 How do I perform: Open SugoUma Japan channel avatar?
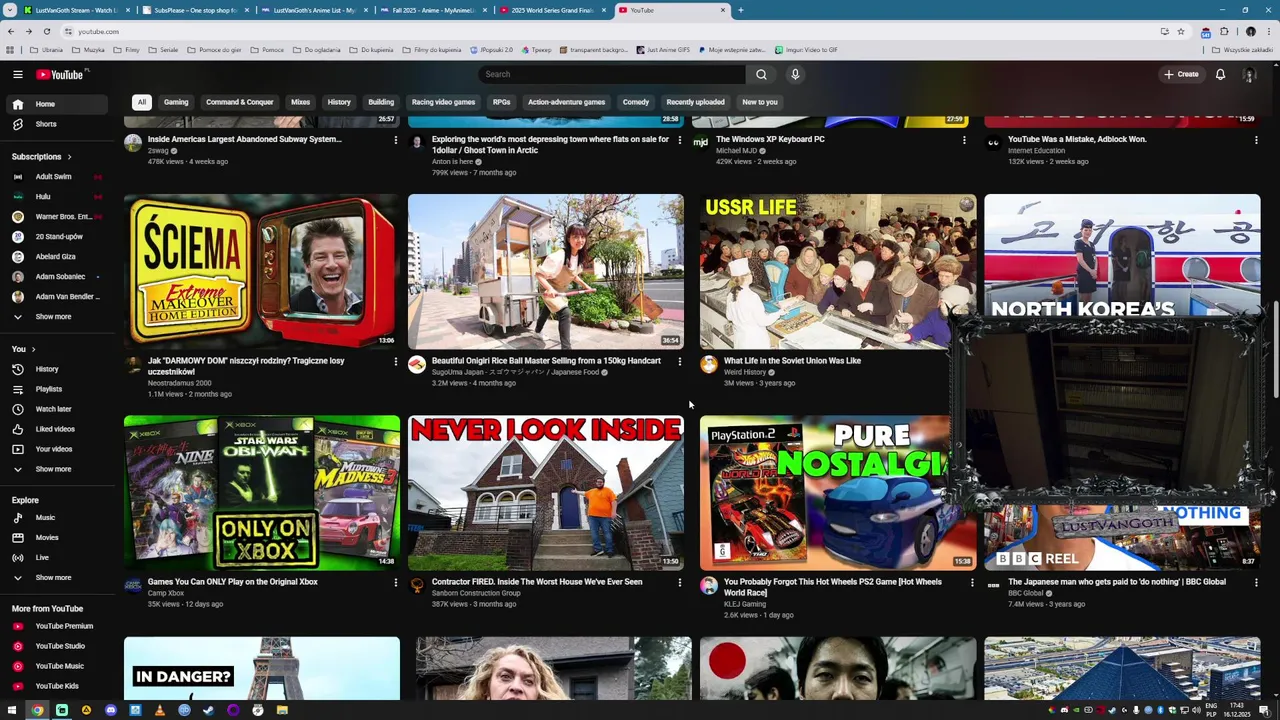[x=417, y=365]
